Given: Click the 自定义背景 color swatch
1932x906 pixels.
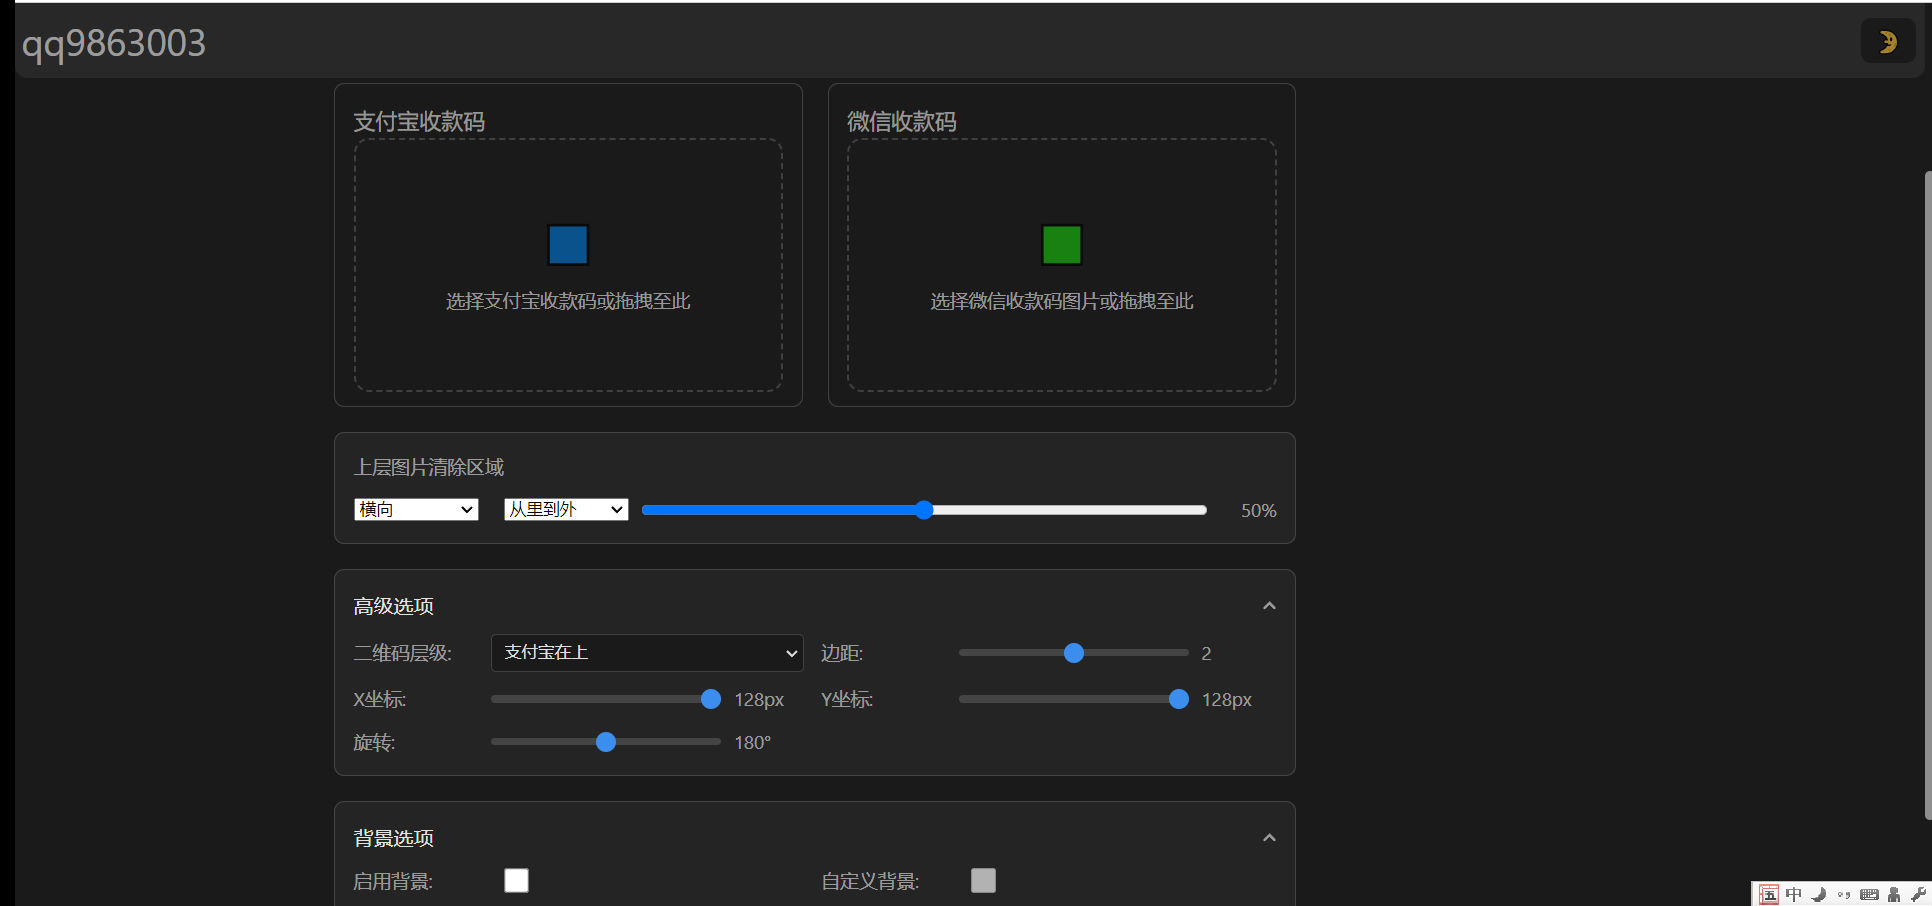Looking at the screenshot, I should tap(983, 880).
